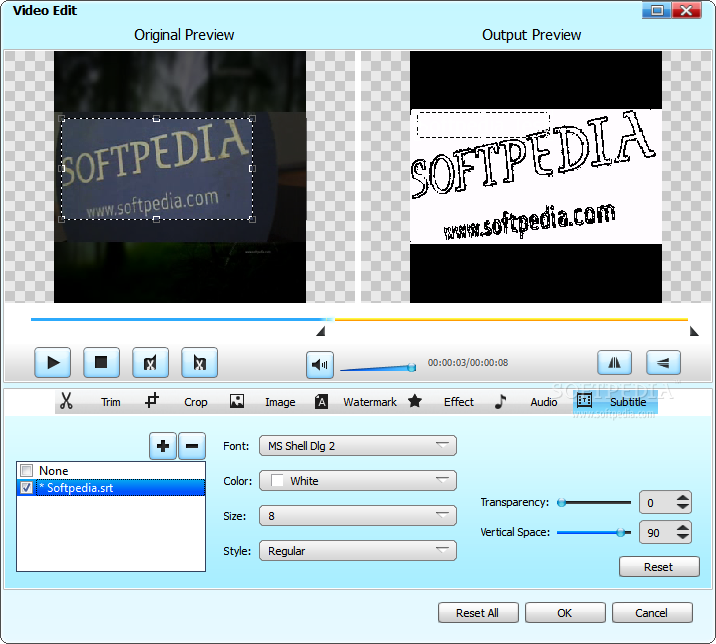Click the volume slider handle

411,367
